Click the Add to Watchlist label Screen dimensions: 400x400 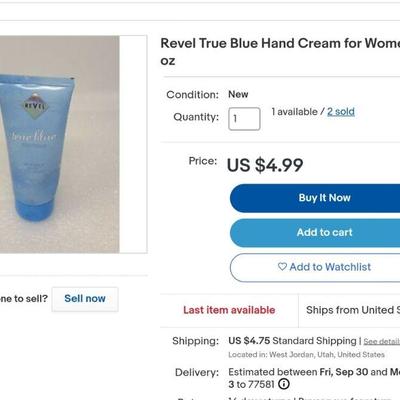point(330,267)
